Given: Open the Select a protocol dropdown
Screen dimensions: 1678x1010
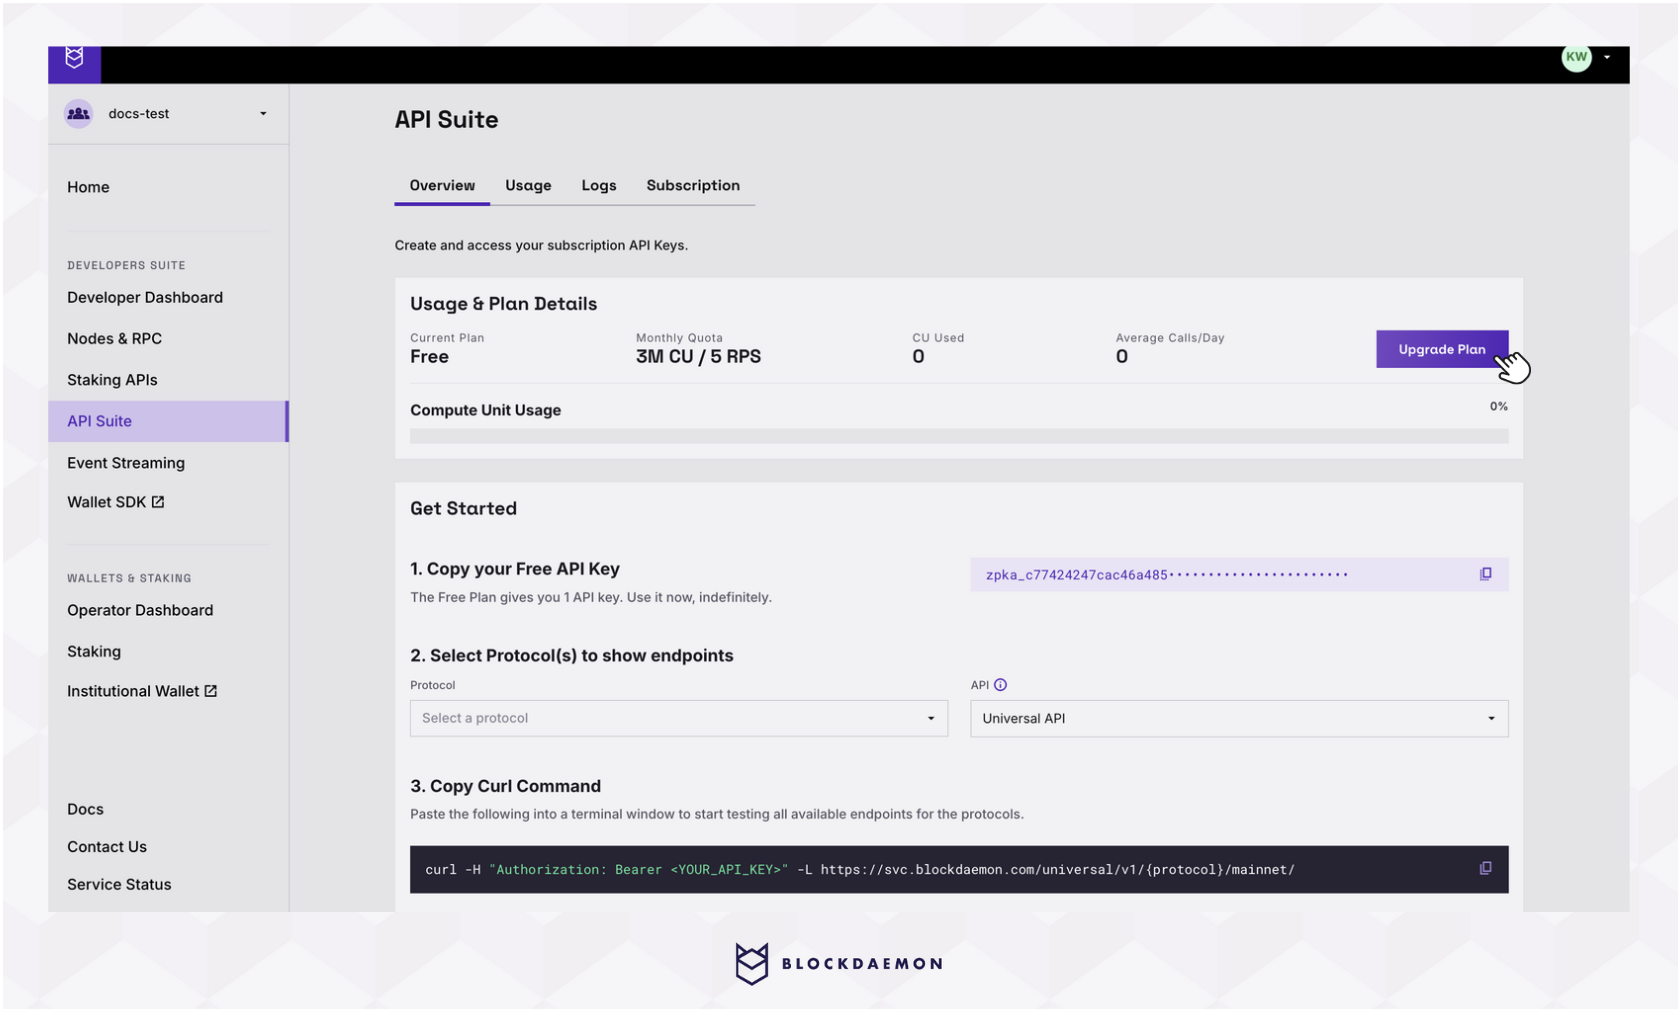Looking at the screenshot, I should pyautogui.click(x=679, y=718).
